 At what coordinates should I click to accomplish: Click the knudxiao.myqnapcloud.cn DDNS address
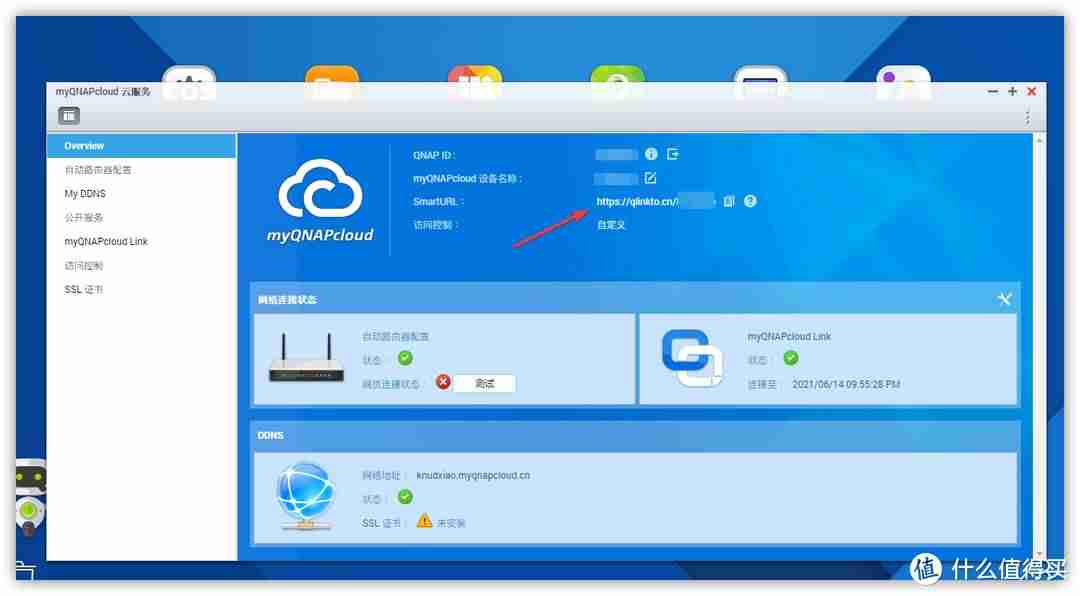[x=473, y=475]
